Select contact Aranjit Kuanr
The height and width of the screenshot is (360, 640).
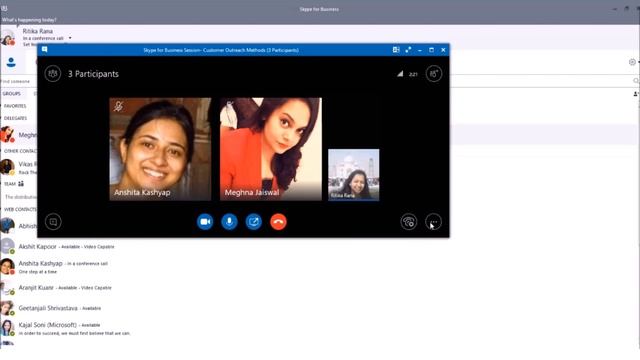tap(65, 288)
